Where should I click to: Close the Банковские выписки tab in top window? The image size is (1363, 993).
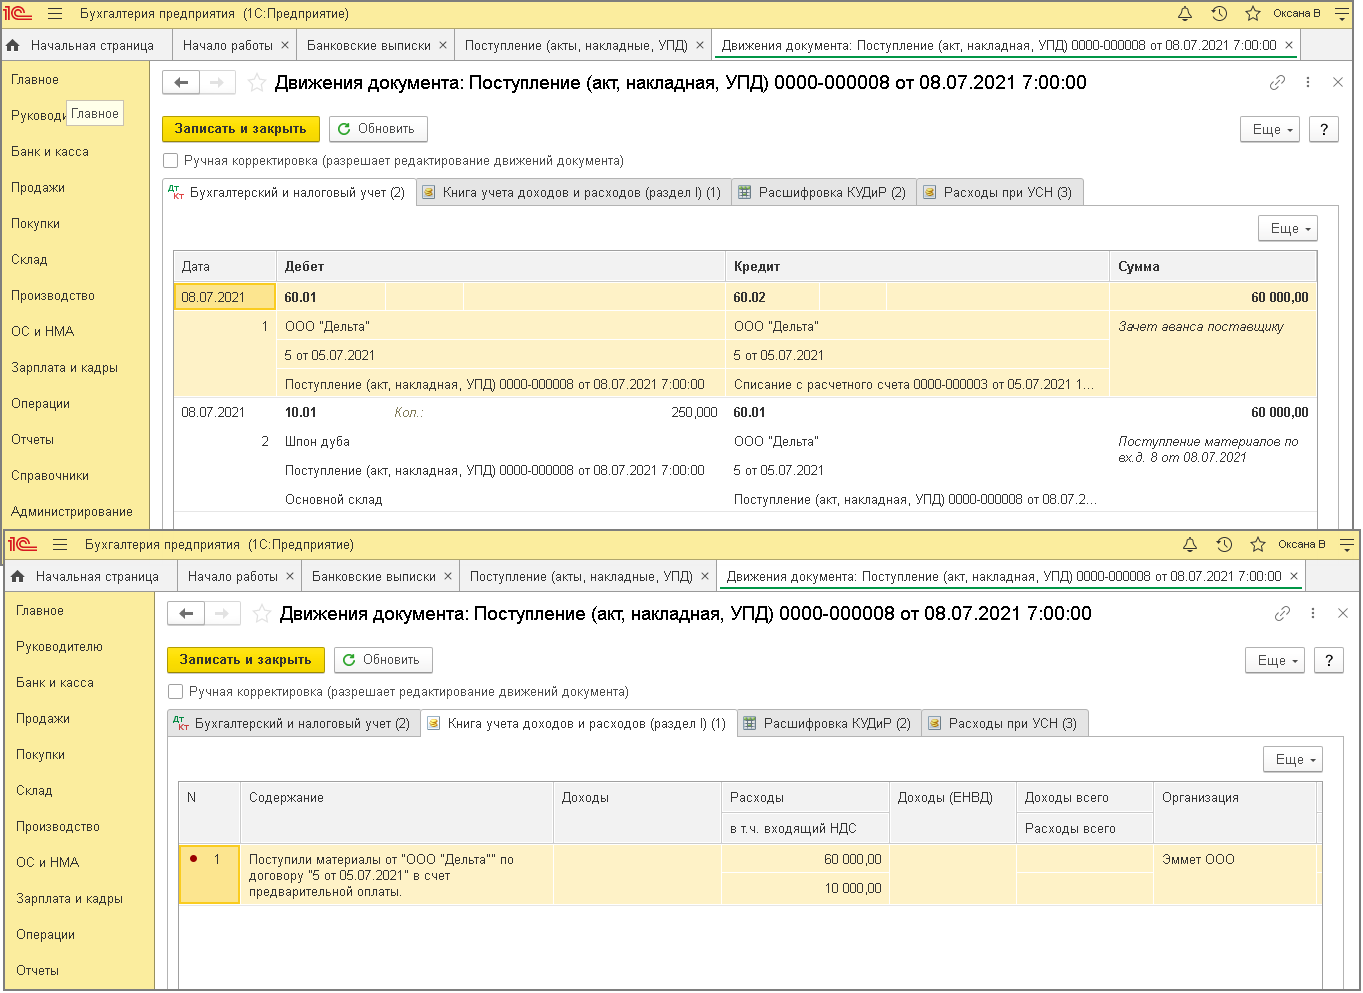[443, 45]
